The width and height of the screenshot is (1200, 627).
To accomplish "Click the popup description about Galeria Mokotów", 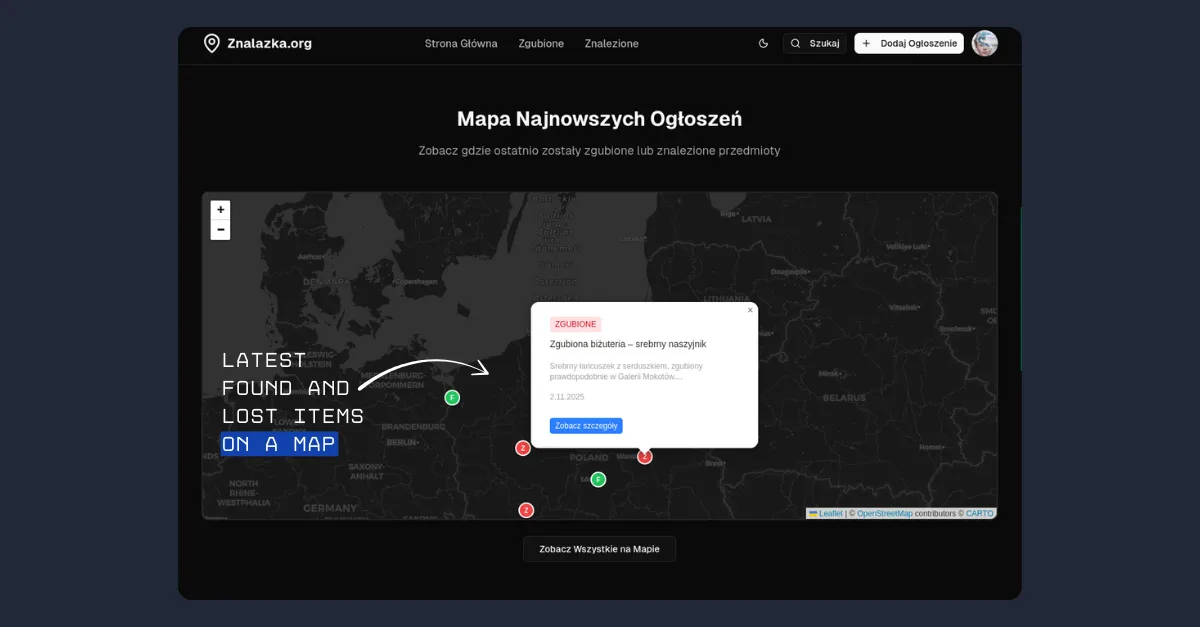I will tap(626, 371).
